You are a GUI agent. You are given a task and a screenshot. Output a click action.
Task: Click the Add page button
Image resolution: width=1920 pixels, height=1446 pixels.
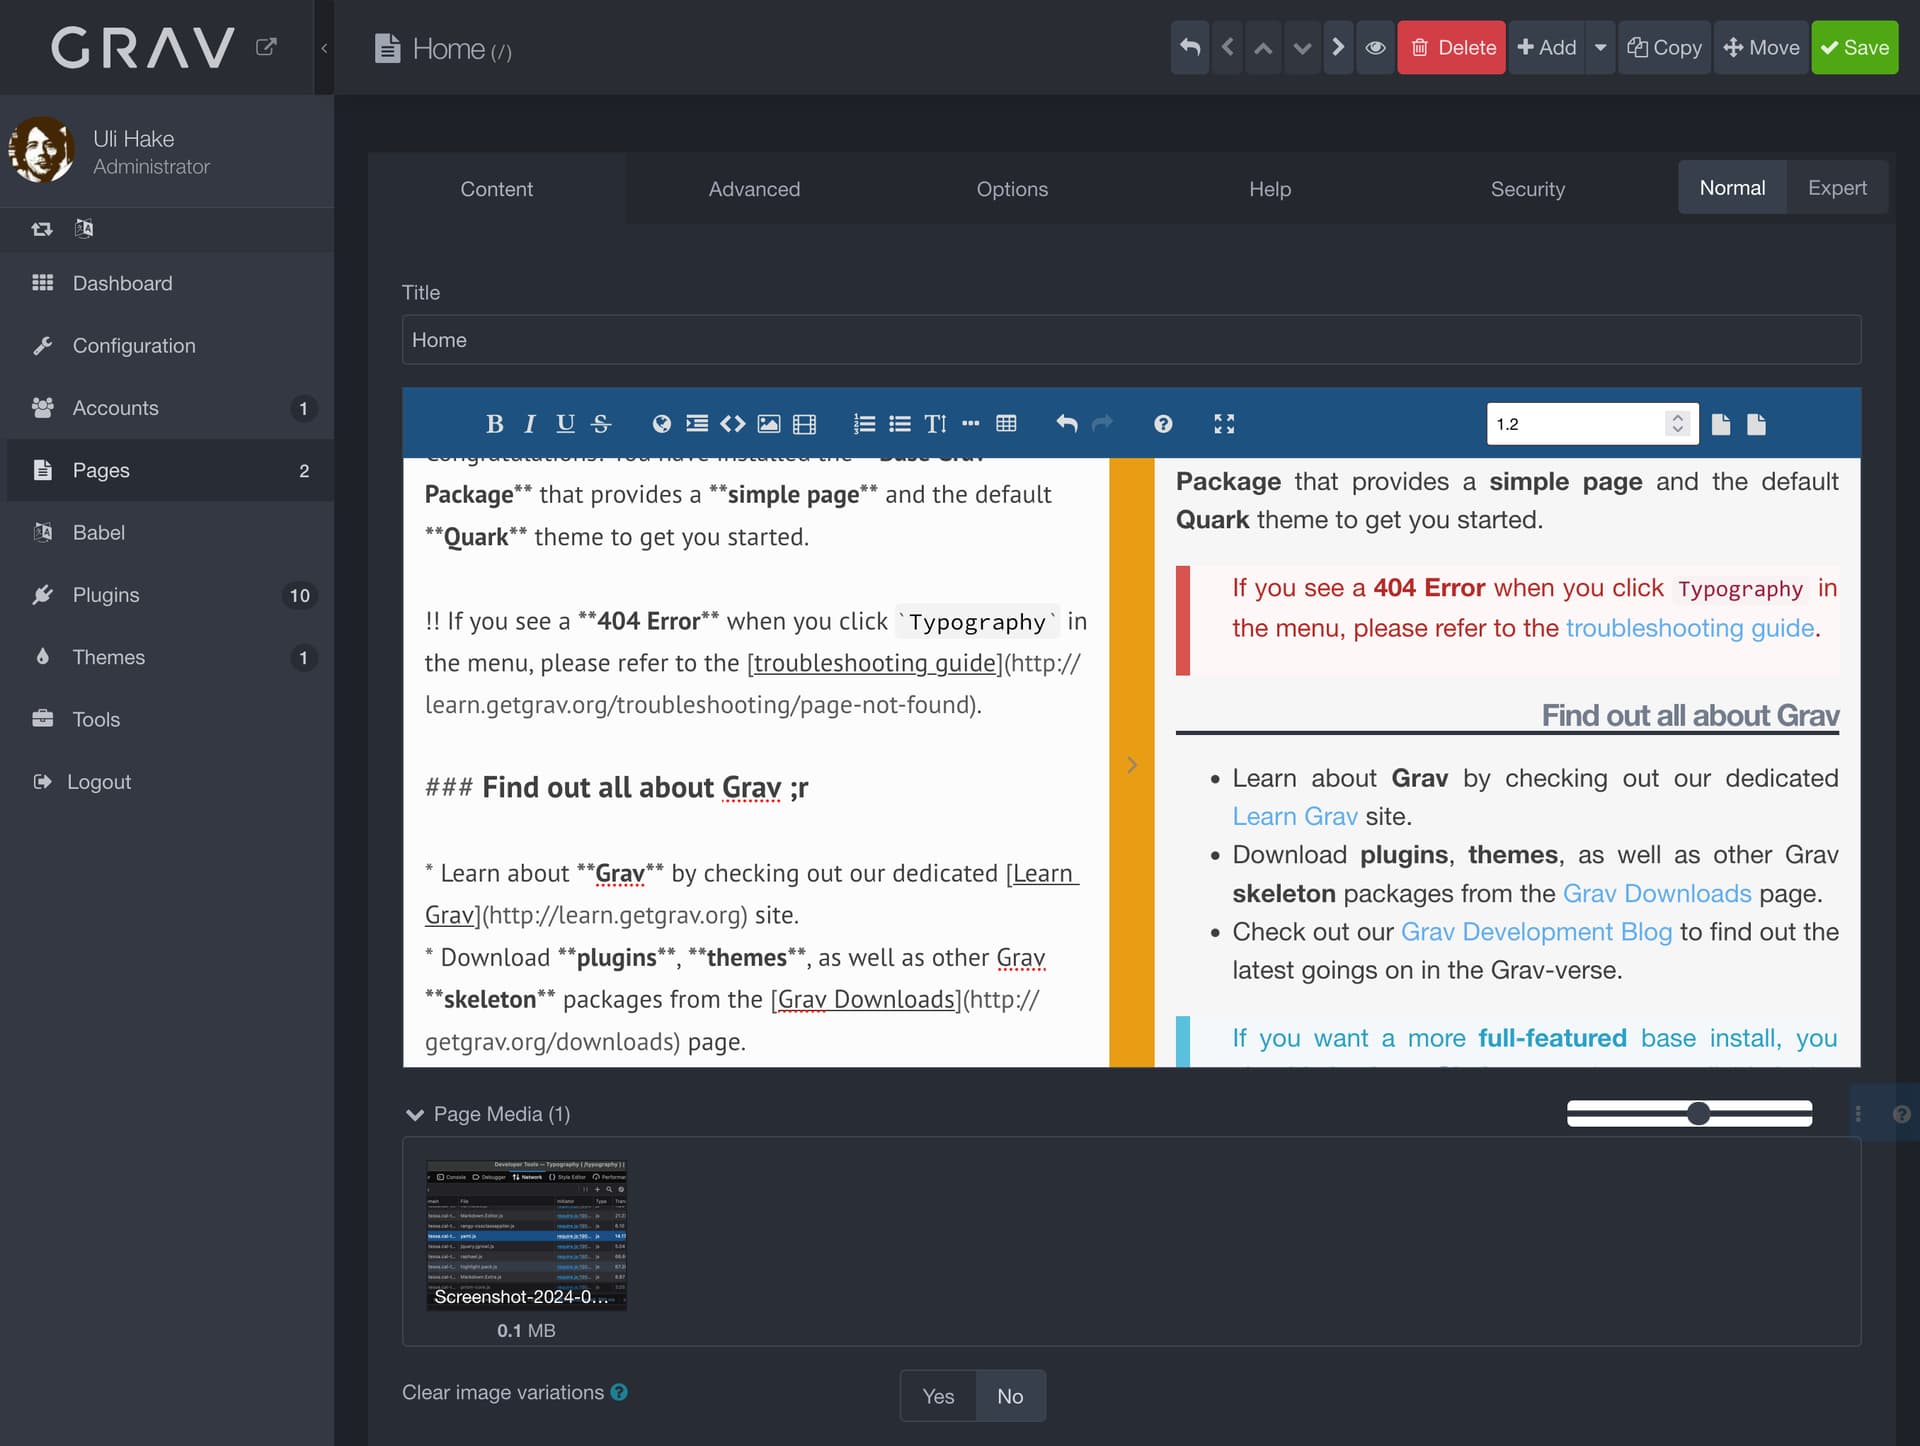click(1547, 47)
